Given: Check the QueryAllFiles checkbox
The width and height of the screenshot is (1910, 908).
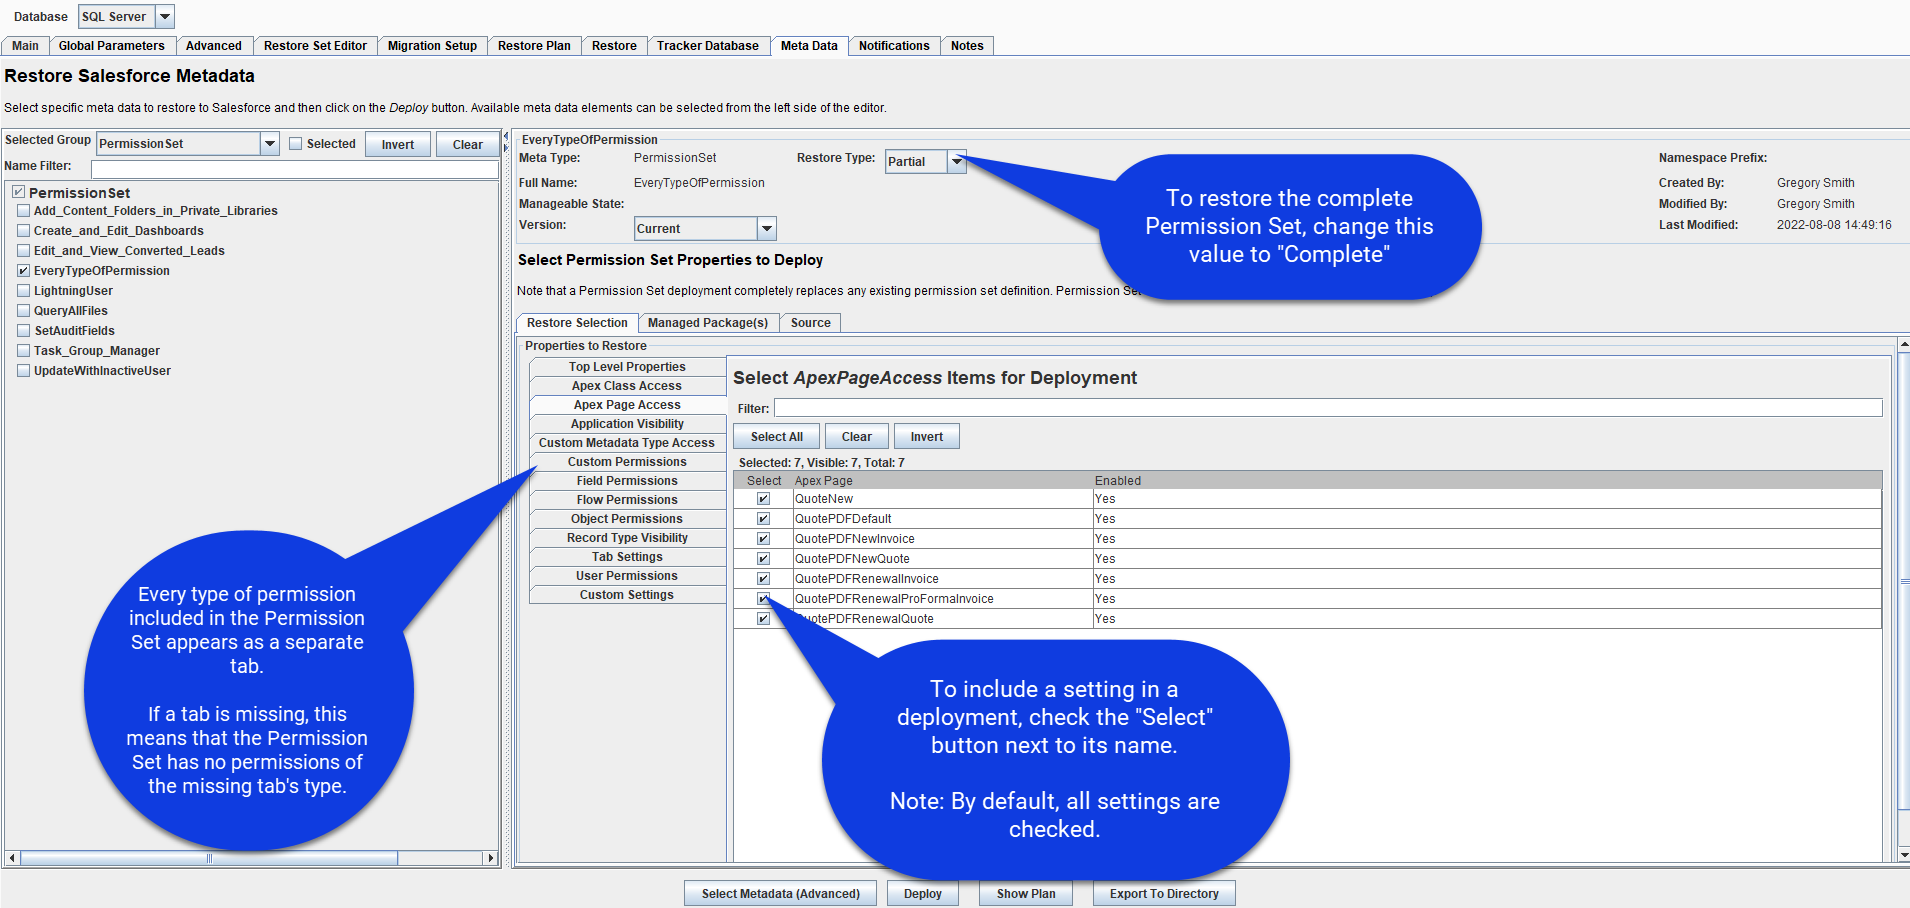Looking at the screenshot, I should (x=23, y=311).
